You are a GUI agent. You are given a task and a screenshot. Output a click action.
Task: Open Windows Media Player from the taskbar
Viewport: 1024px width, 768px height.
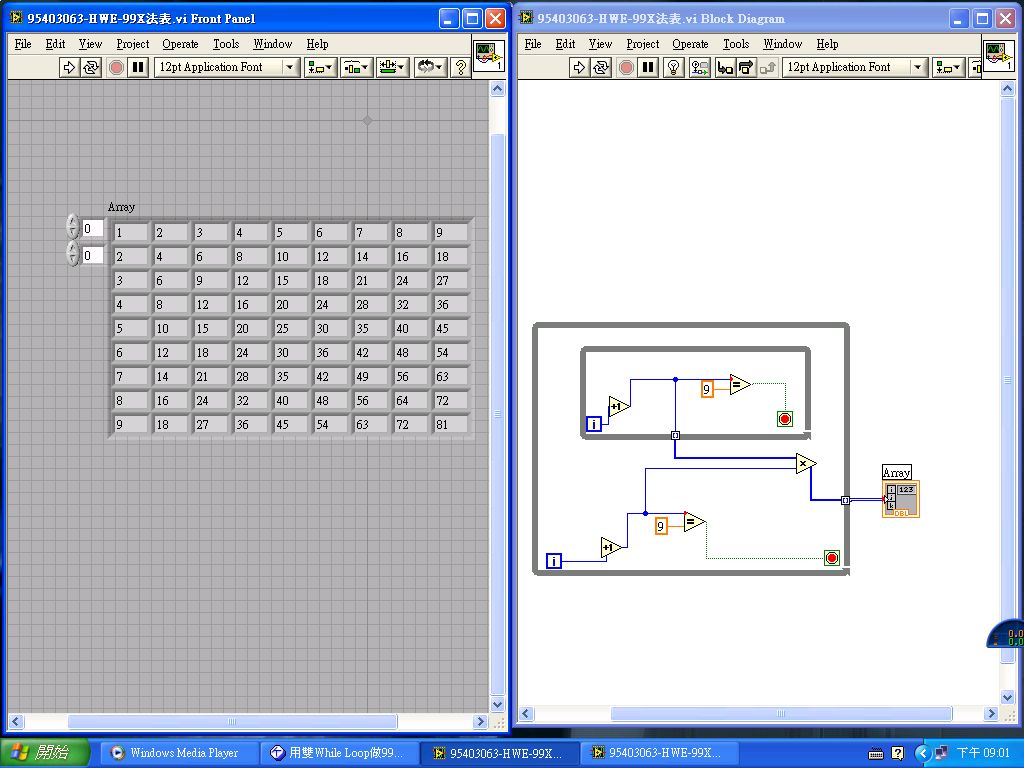pyautogui.click(x=178, y=752)
